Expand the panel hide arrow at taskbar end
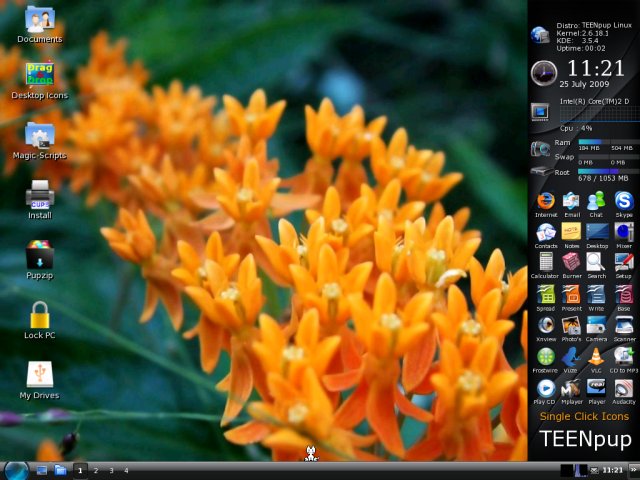This screenshot has width=640, height=480. click(x=634, y=471)
